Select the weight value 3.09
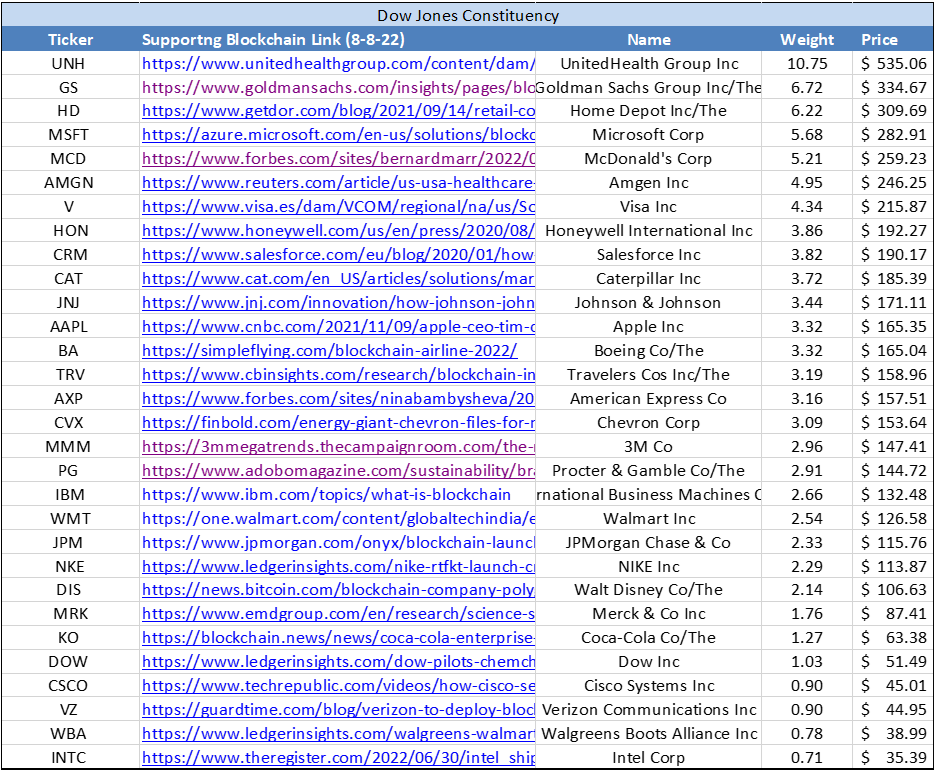Viewport: 934px width, 772px height. [807, 422]
